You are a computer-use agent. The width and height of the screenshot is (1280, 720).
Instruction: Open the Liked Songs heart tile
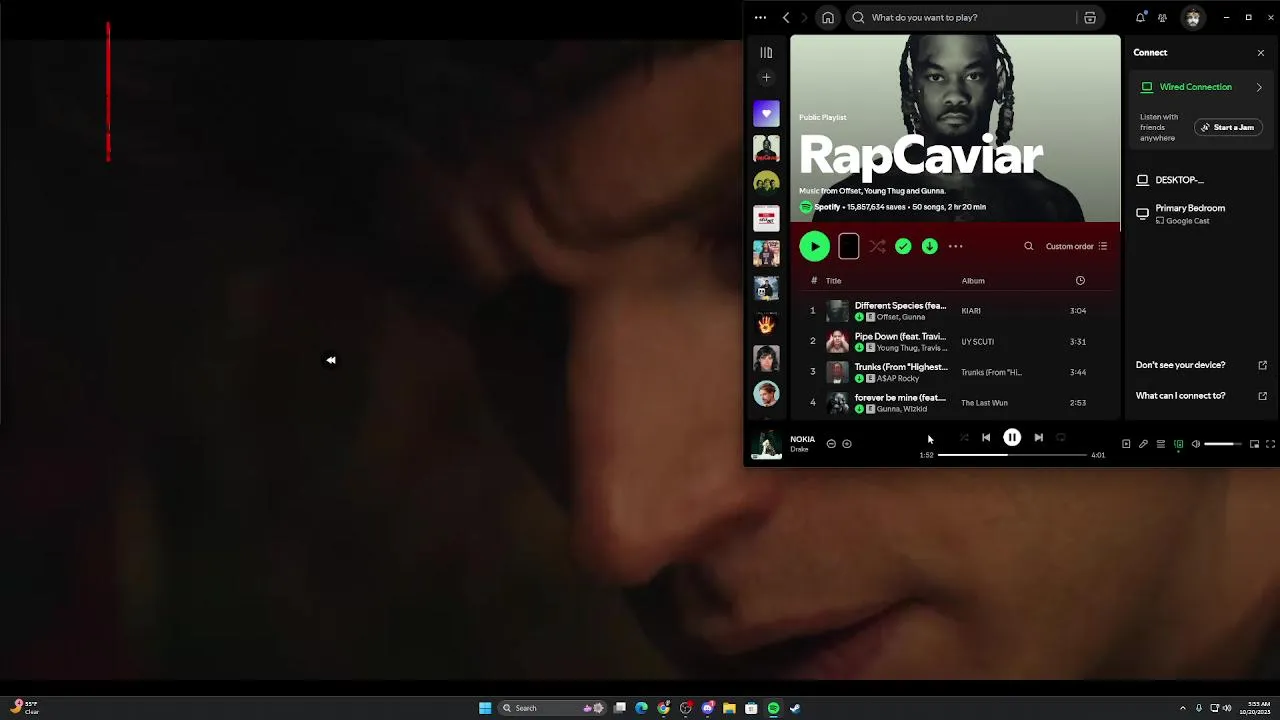[766, 114]
